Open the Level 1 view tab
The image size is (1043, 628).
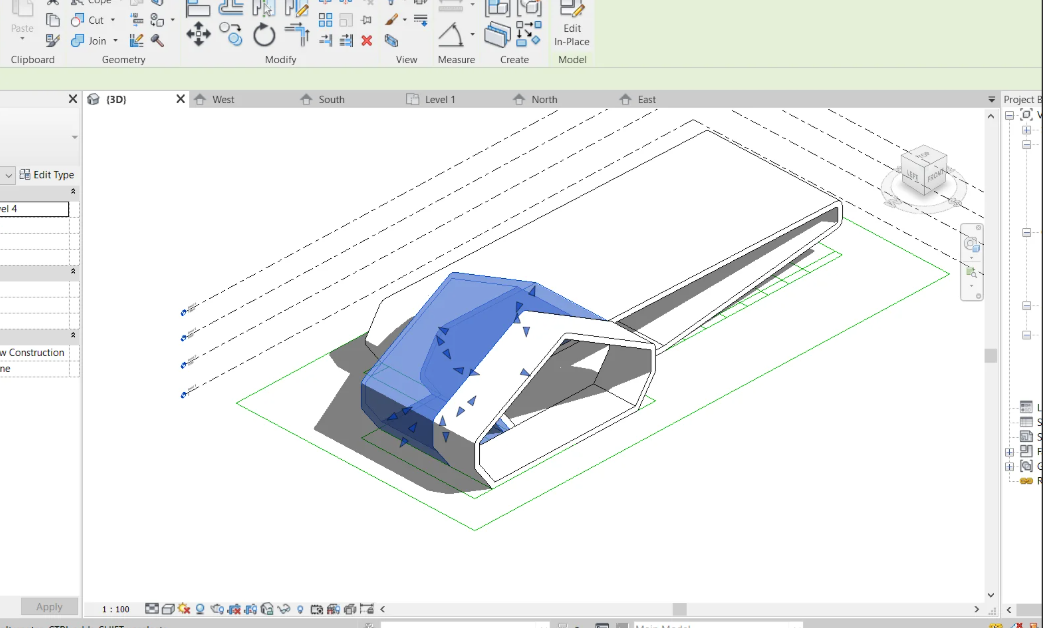pos(440,99)
